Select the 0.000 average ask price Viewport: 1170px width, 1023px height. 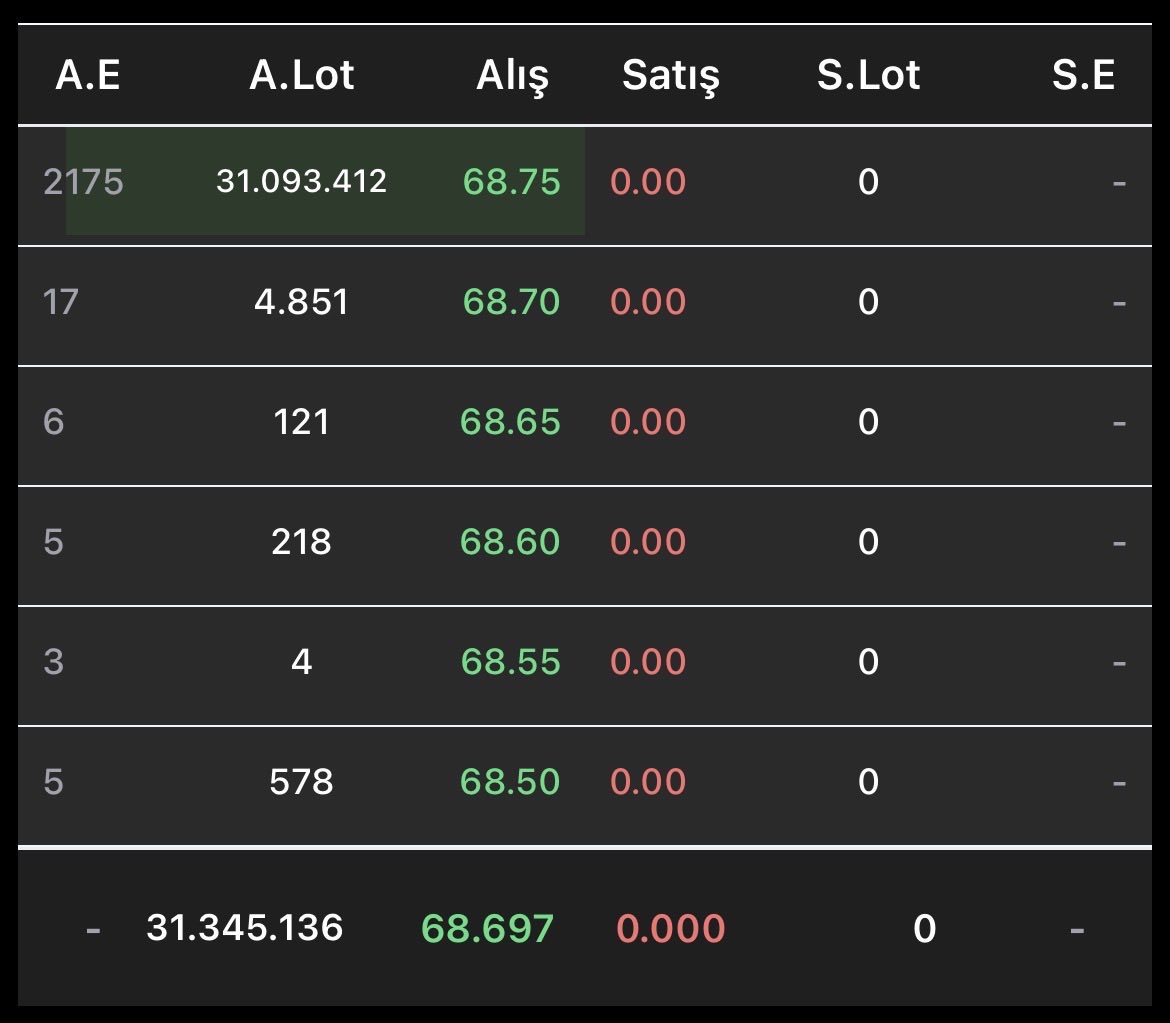[670, 929]
